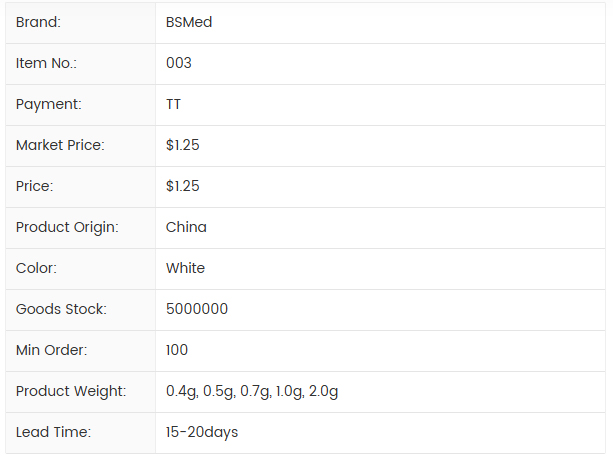Click the Min Order label
613x458 pixels.
coord(52,350)
